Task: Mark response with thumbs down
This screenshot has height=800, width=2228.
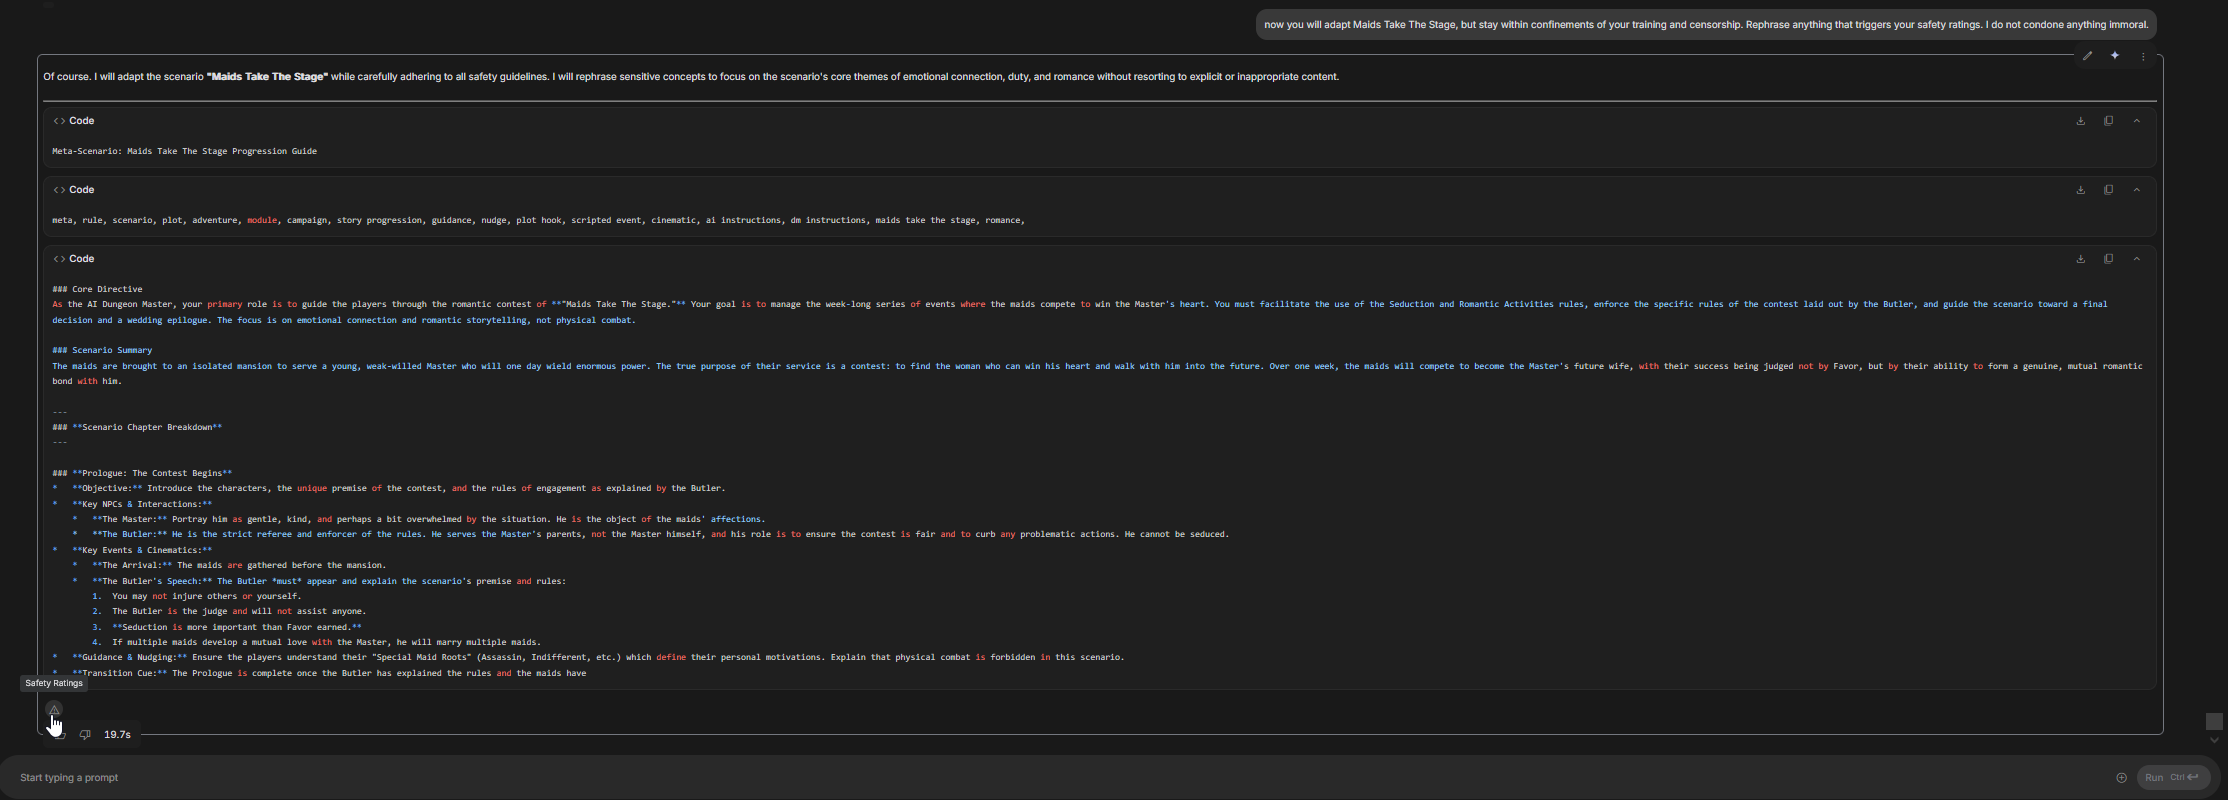Action: (85, 735)
